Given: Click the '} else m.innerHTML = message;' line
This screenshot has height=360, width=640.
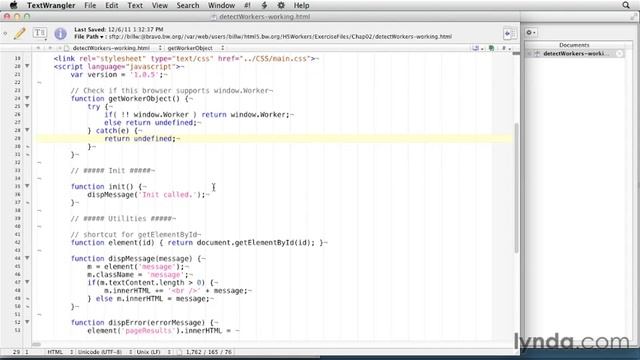Looking at the screenshot, I should pos(149,299).
